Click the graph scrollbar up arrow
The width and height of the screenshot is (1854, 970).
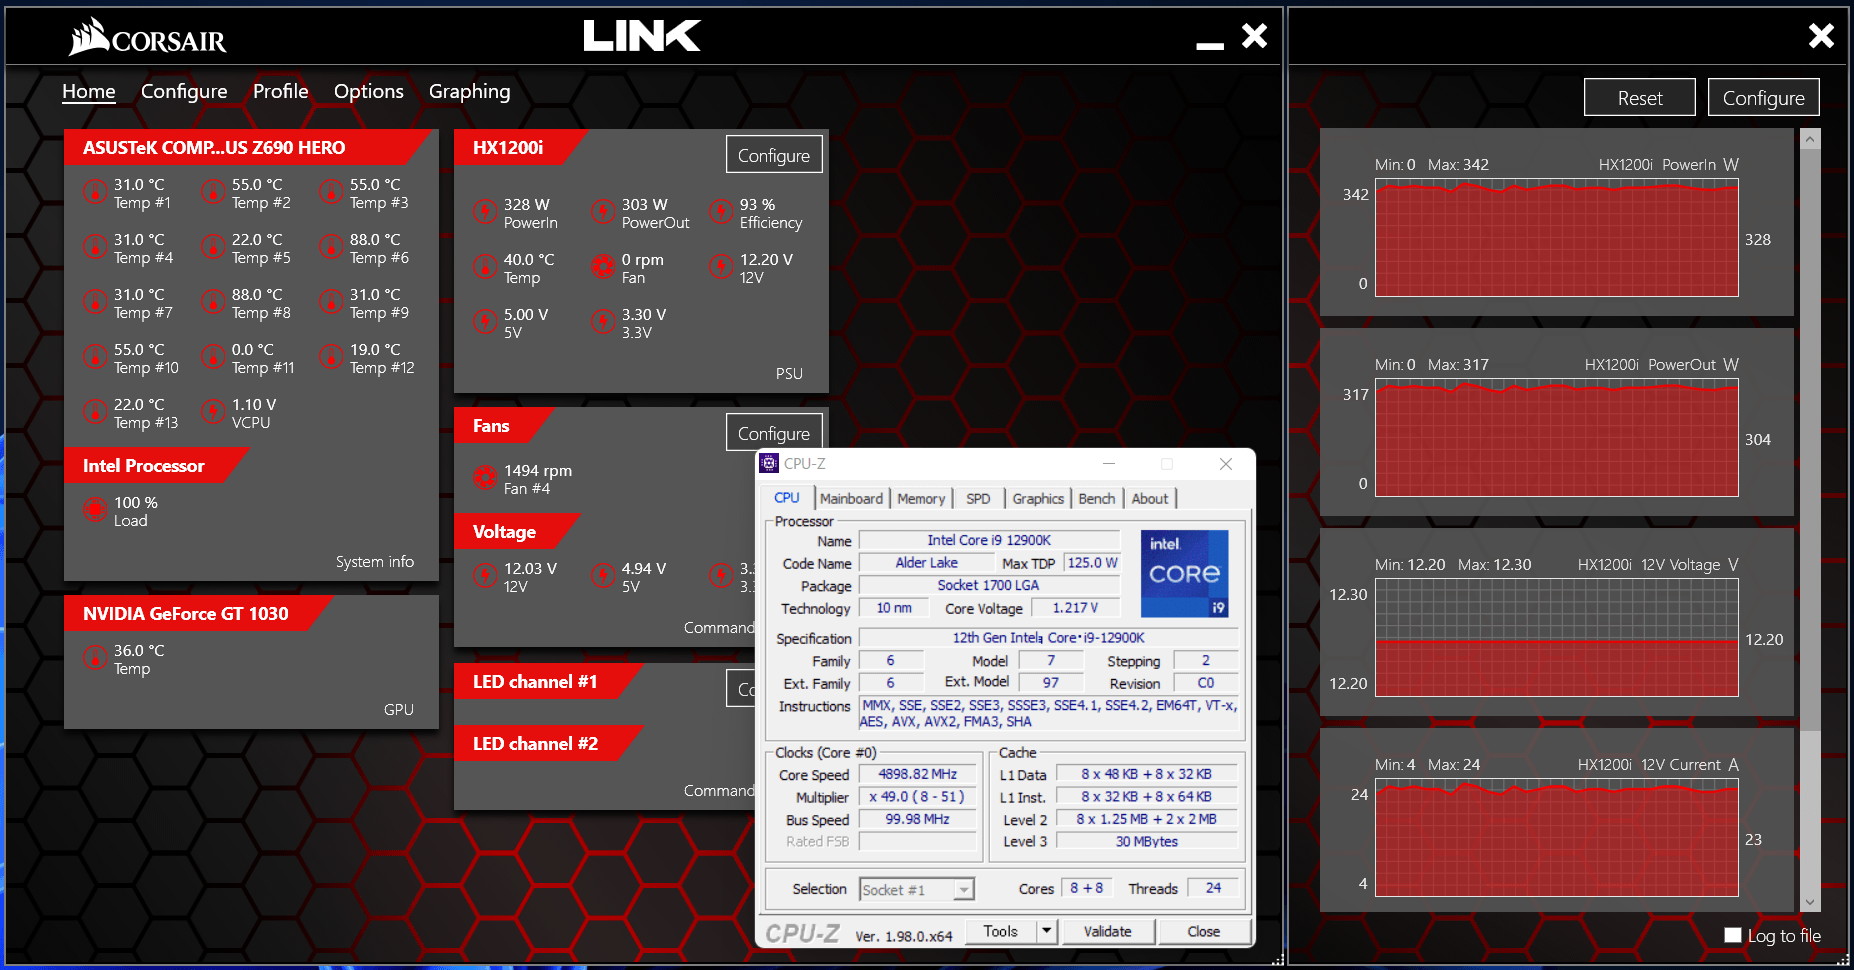coord(1810,139)
